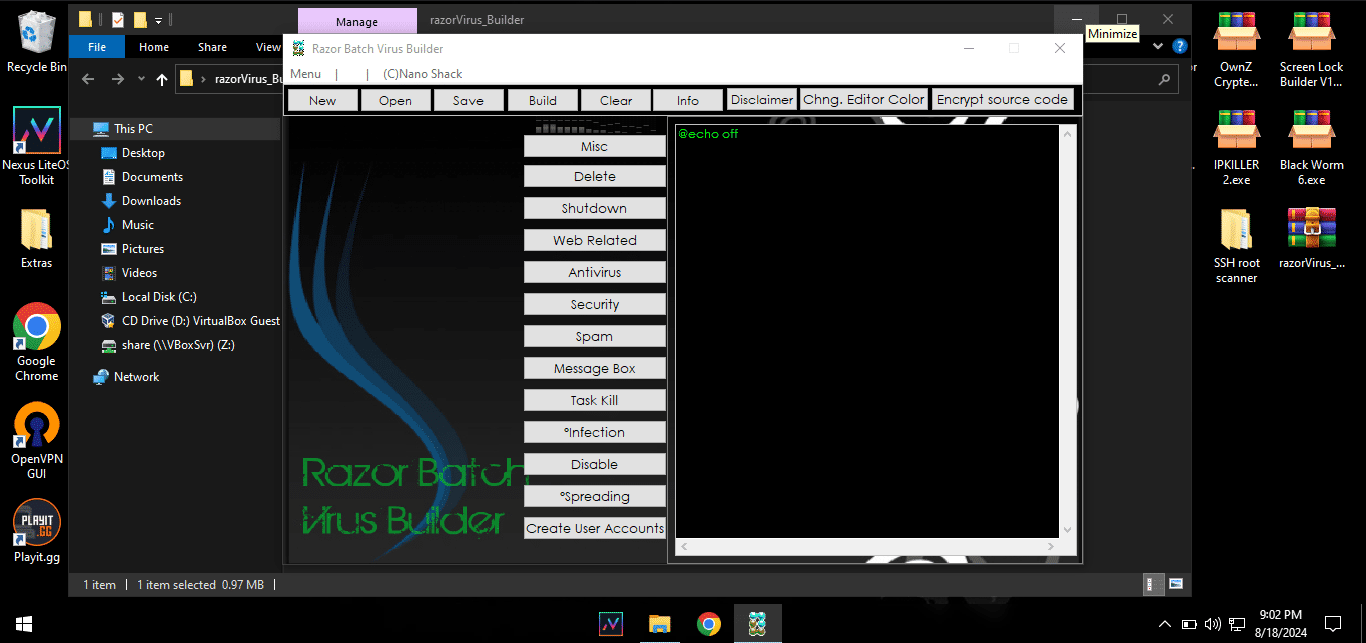This screenshot has width=1366, height=643.
Task: Select the Black Worm 6.exe archive icon
Action: pyautogui.click(x=1312, y=147)
